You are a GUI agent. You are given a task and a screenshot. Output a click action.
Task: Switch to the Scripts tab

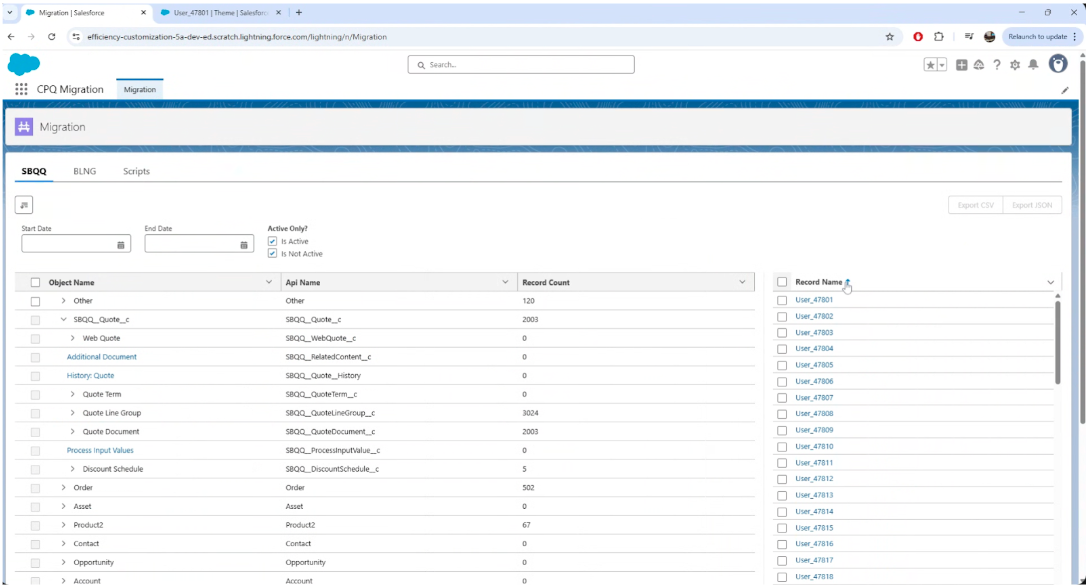tap(136, 171)
